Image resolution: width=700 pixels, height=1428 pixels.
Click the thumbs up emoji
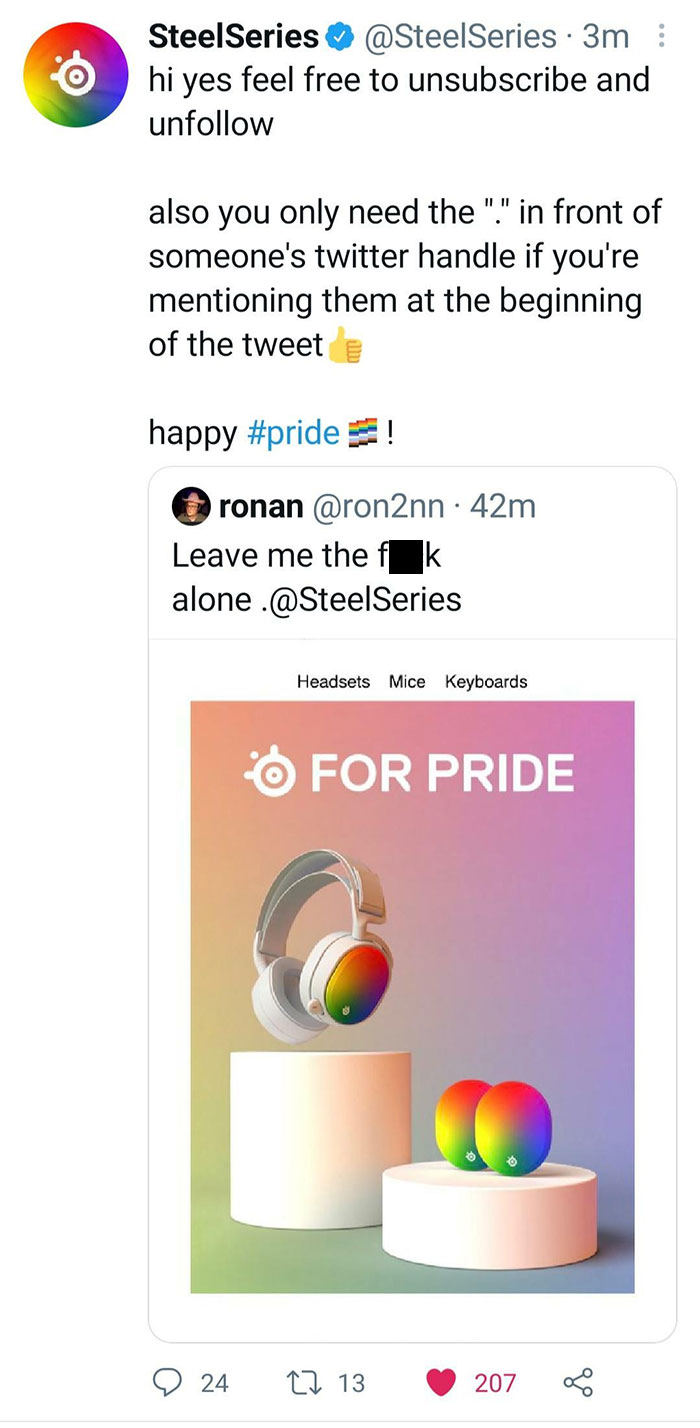(x=344, y=347)
